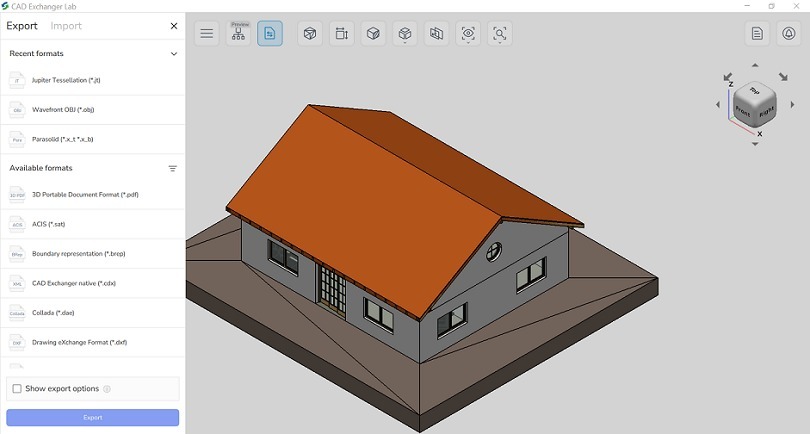The image size is (810, 434).
Task: Open the Available formats filter icon
Action: 173,169
